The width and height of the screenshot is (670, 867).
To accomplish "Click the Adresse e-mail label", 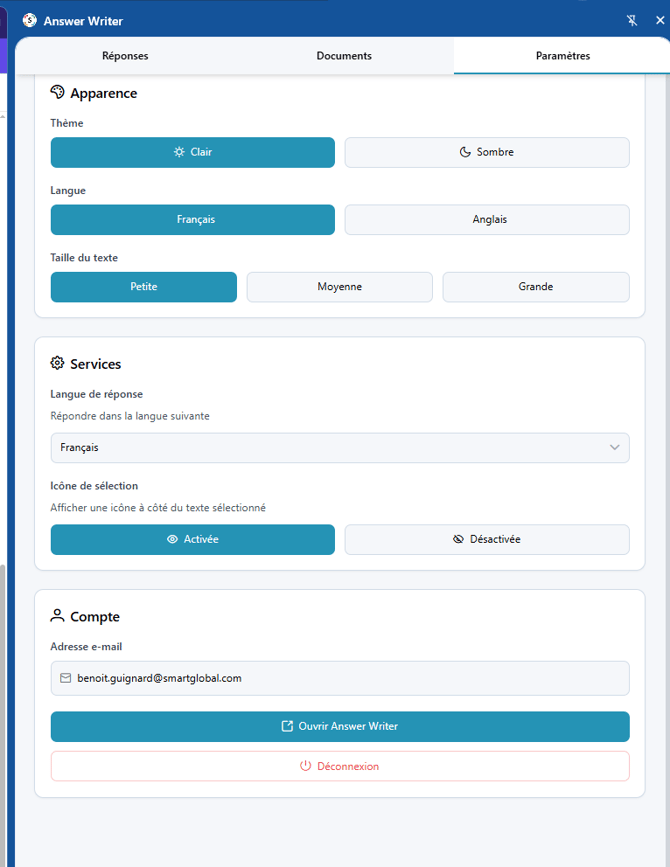I will tap(86, 647).
